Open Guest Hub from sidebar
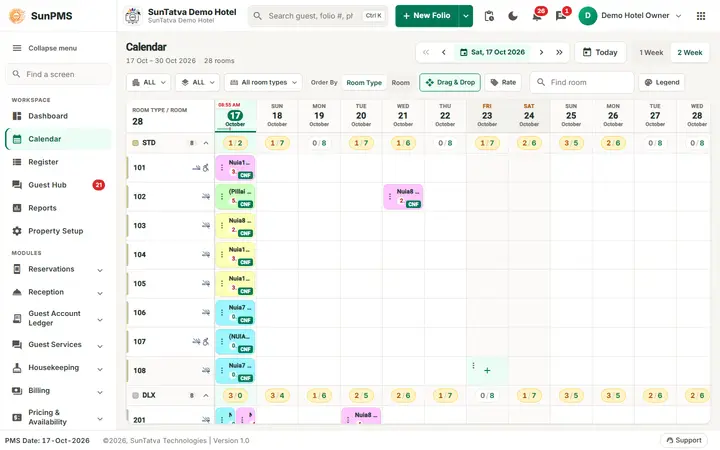Screen dimensions: 720x450 [x=58, y=185]
